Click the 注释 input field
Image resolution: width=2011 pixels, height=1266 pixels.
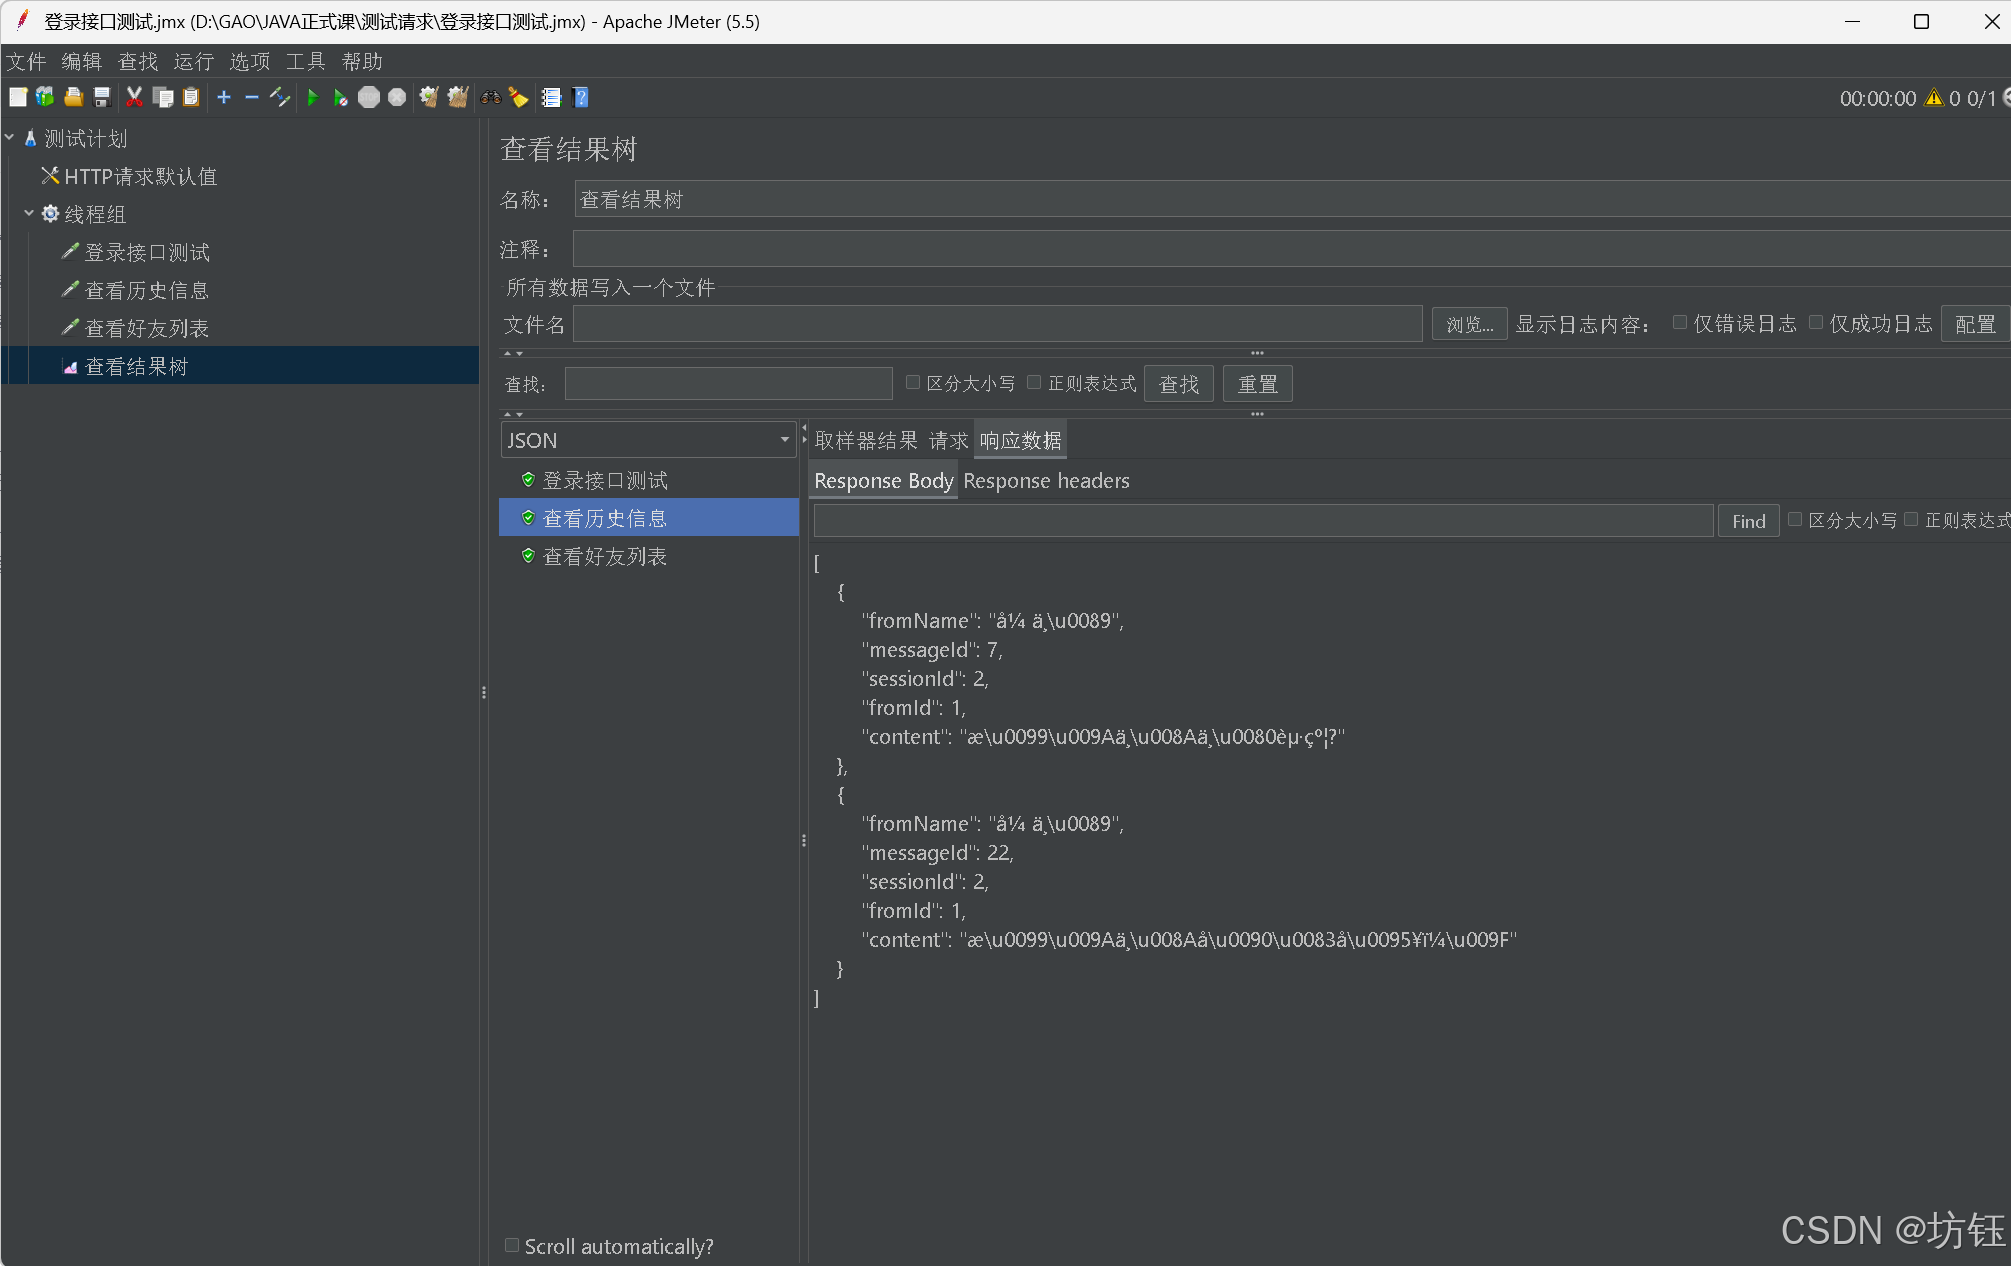pos(1291,249)
